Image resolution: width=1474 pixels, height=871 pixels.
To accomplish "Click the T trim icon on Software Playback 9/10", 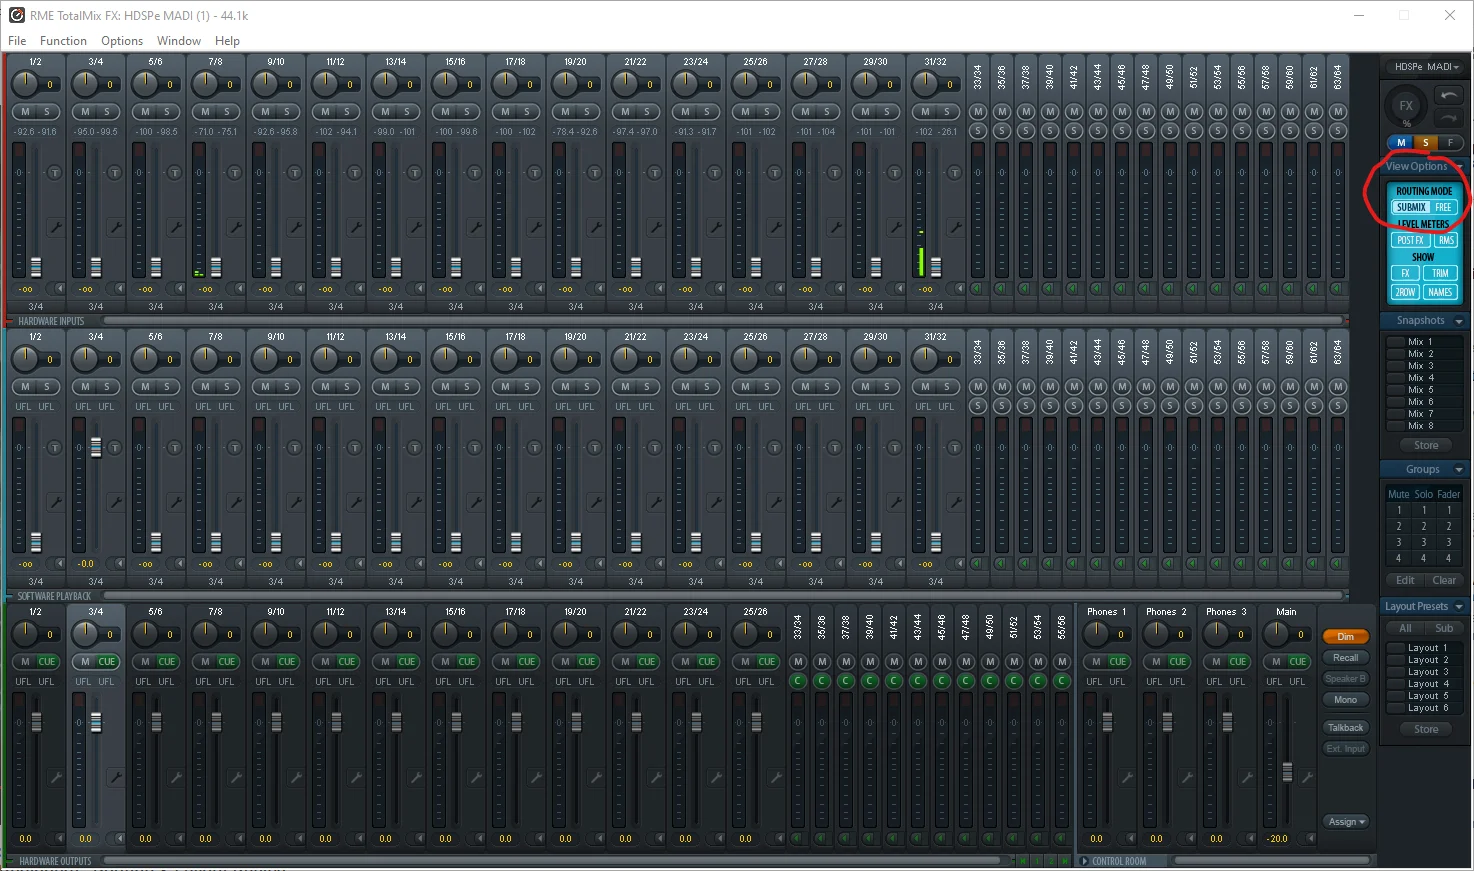I will (294, 448).
